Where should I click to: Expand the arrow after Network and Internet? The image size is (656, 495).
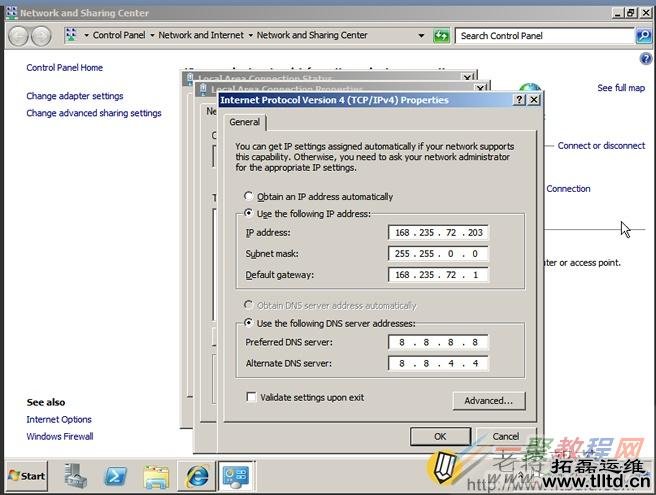[x=251, y=36]
